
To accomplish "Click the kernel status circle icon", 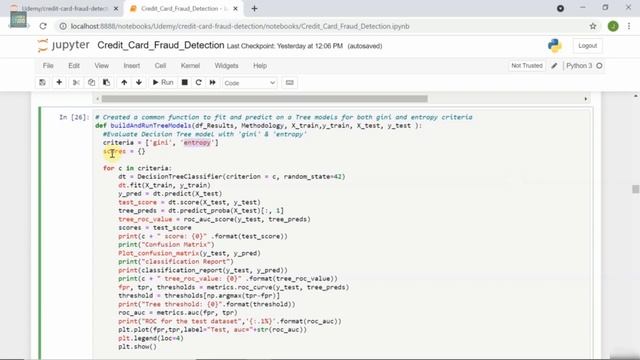I will pos(599,66).
